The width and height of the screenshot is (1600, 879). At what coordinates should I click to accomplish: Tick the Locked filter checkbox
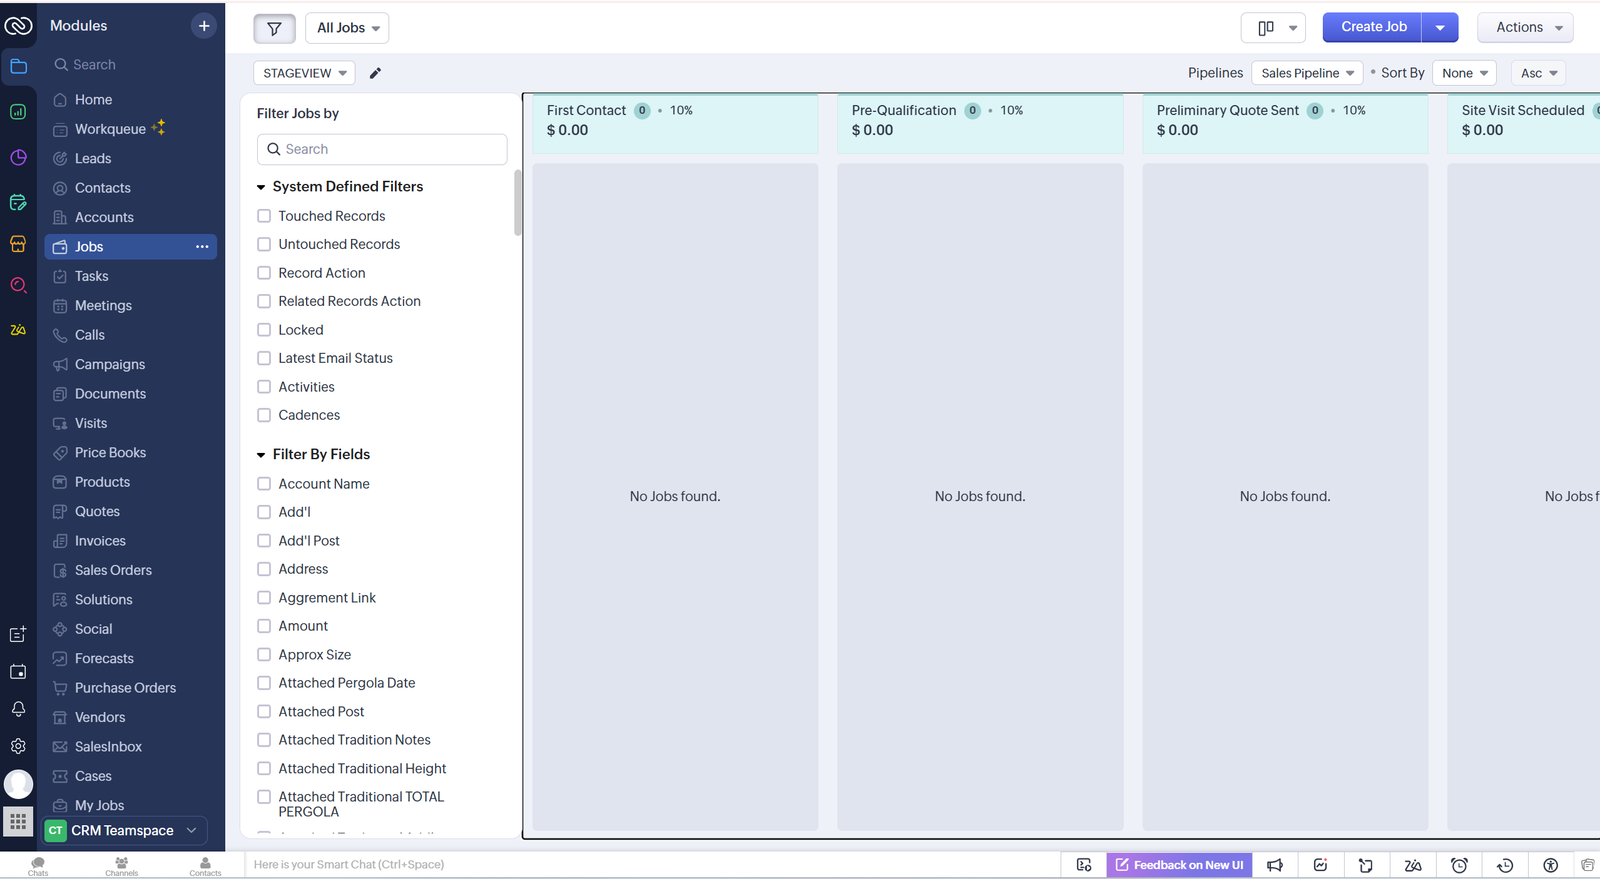[x=264, y=330]
